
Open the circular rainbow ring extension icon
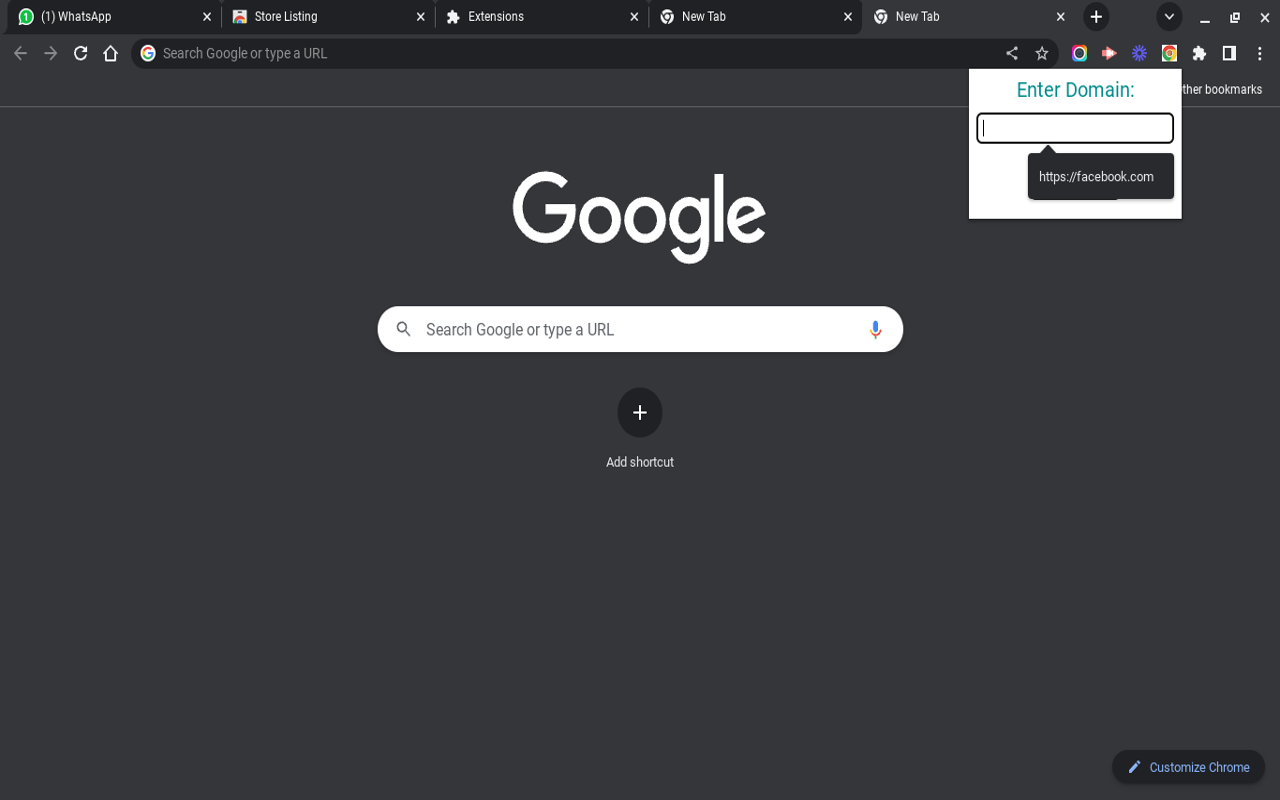pyautogui.click(x=1079, y=53)
